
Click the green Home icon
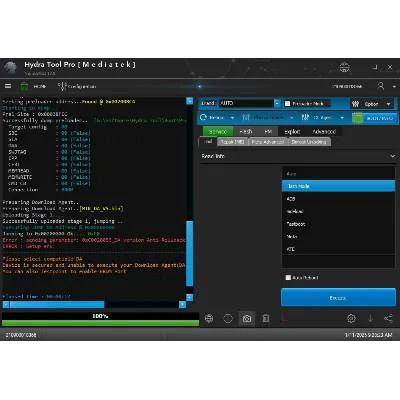[24, 86]
